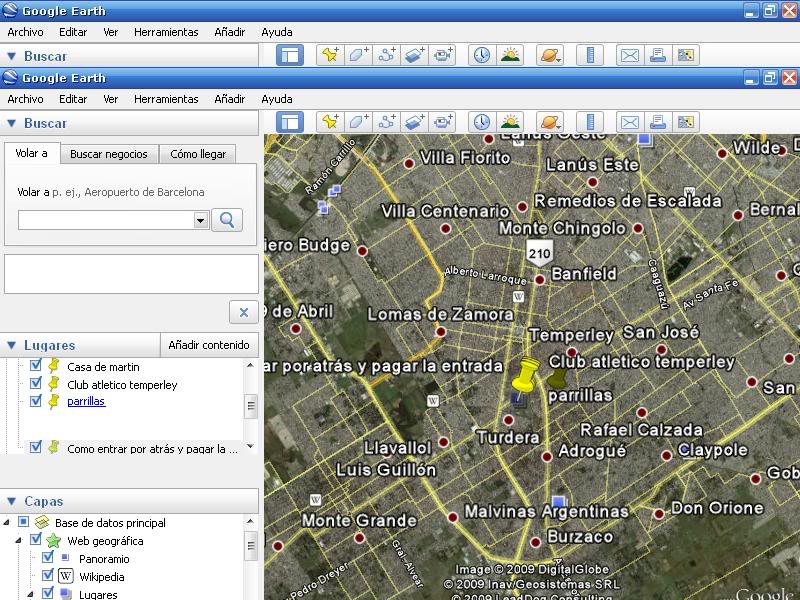
Task: Click the Añadir contenido button
Action: tap(209, 345)
